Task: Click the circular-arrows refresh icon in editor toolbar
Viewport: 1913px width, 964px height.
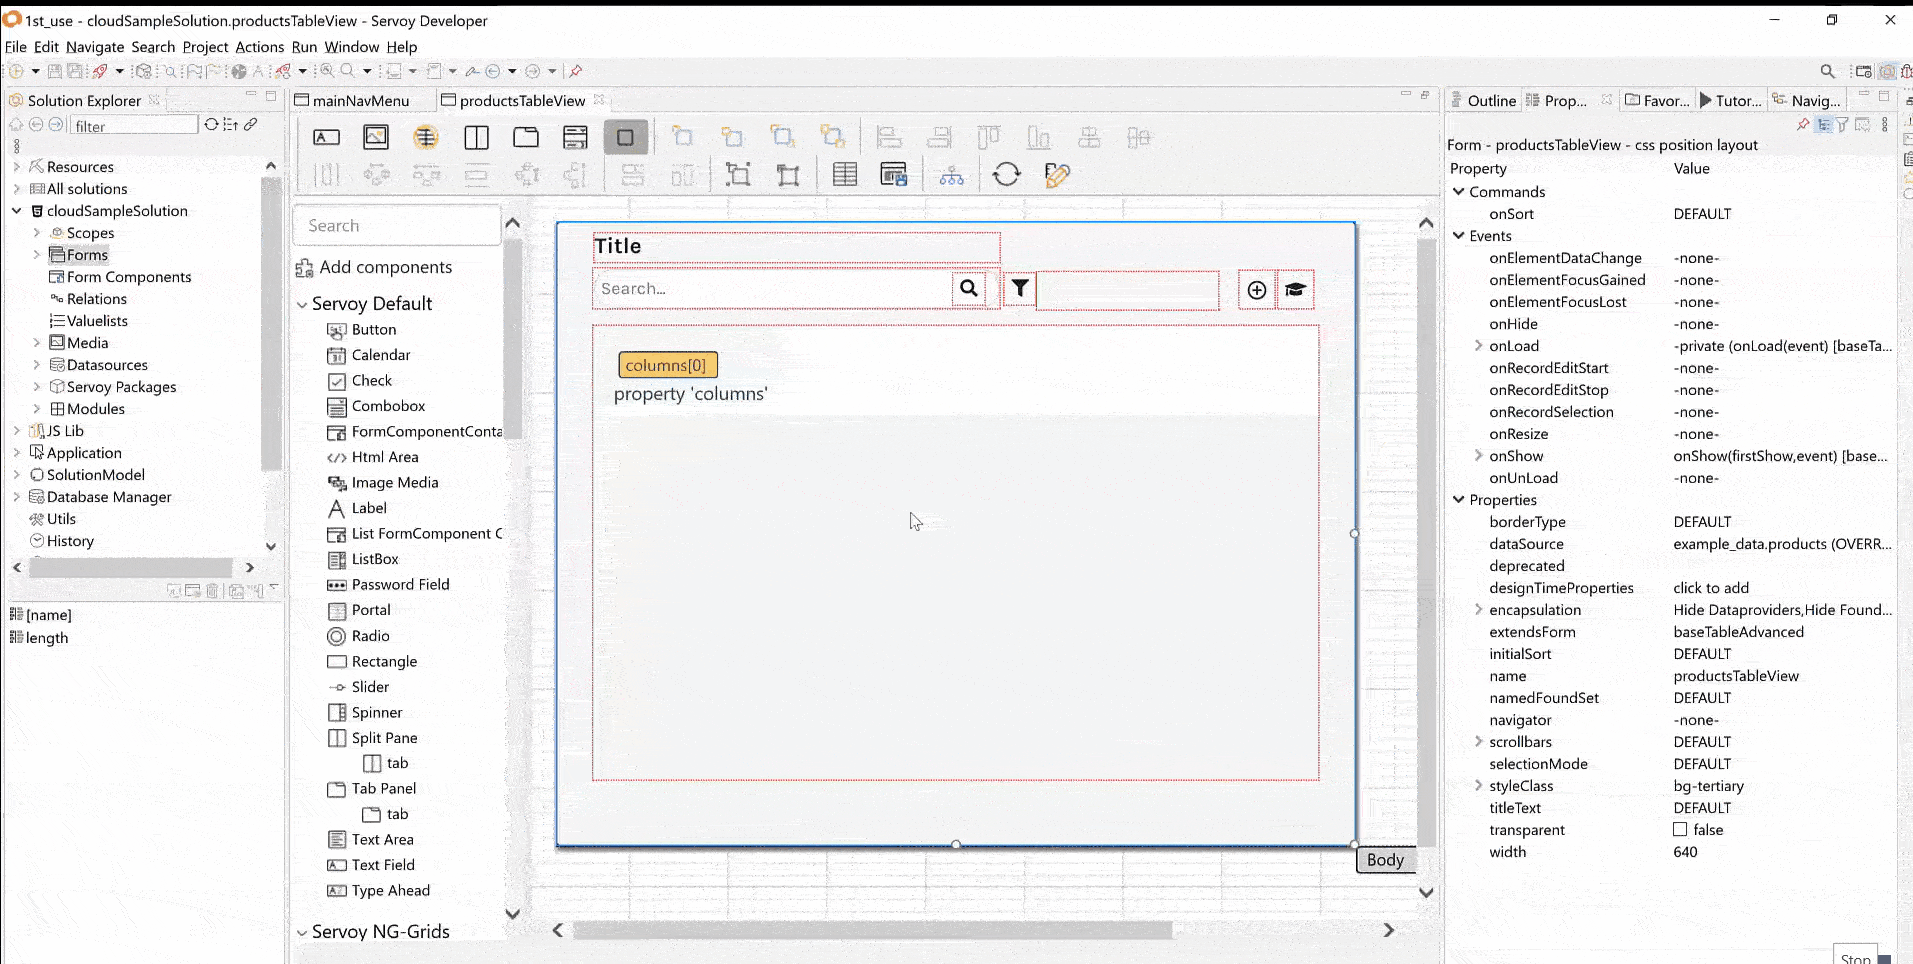Action: (1006, 175)
